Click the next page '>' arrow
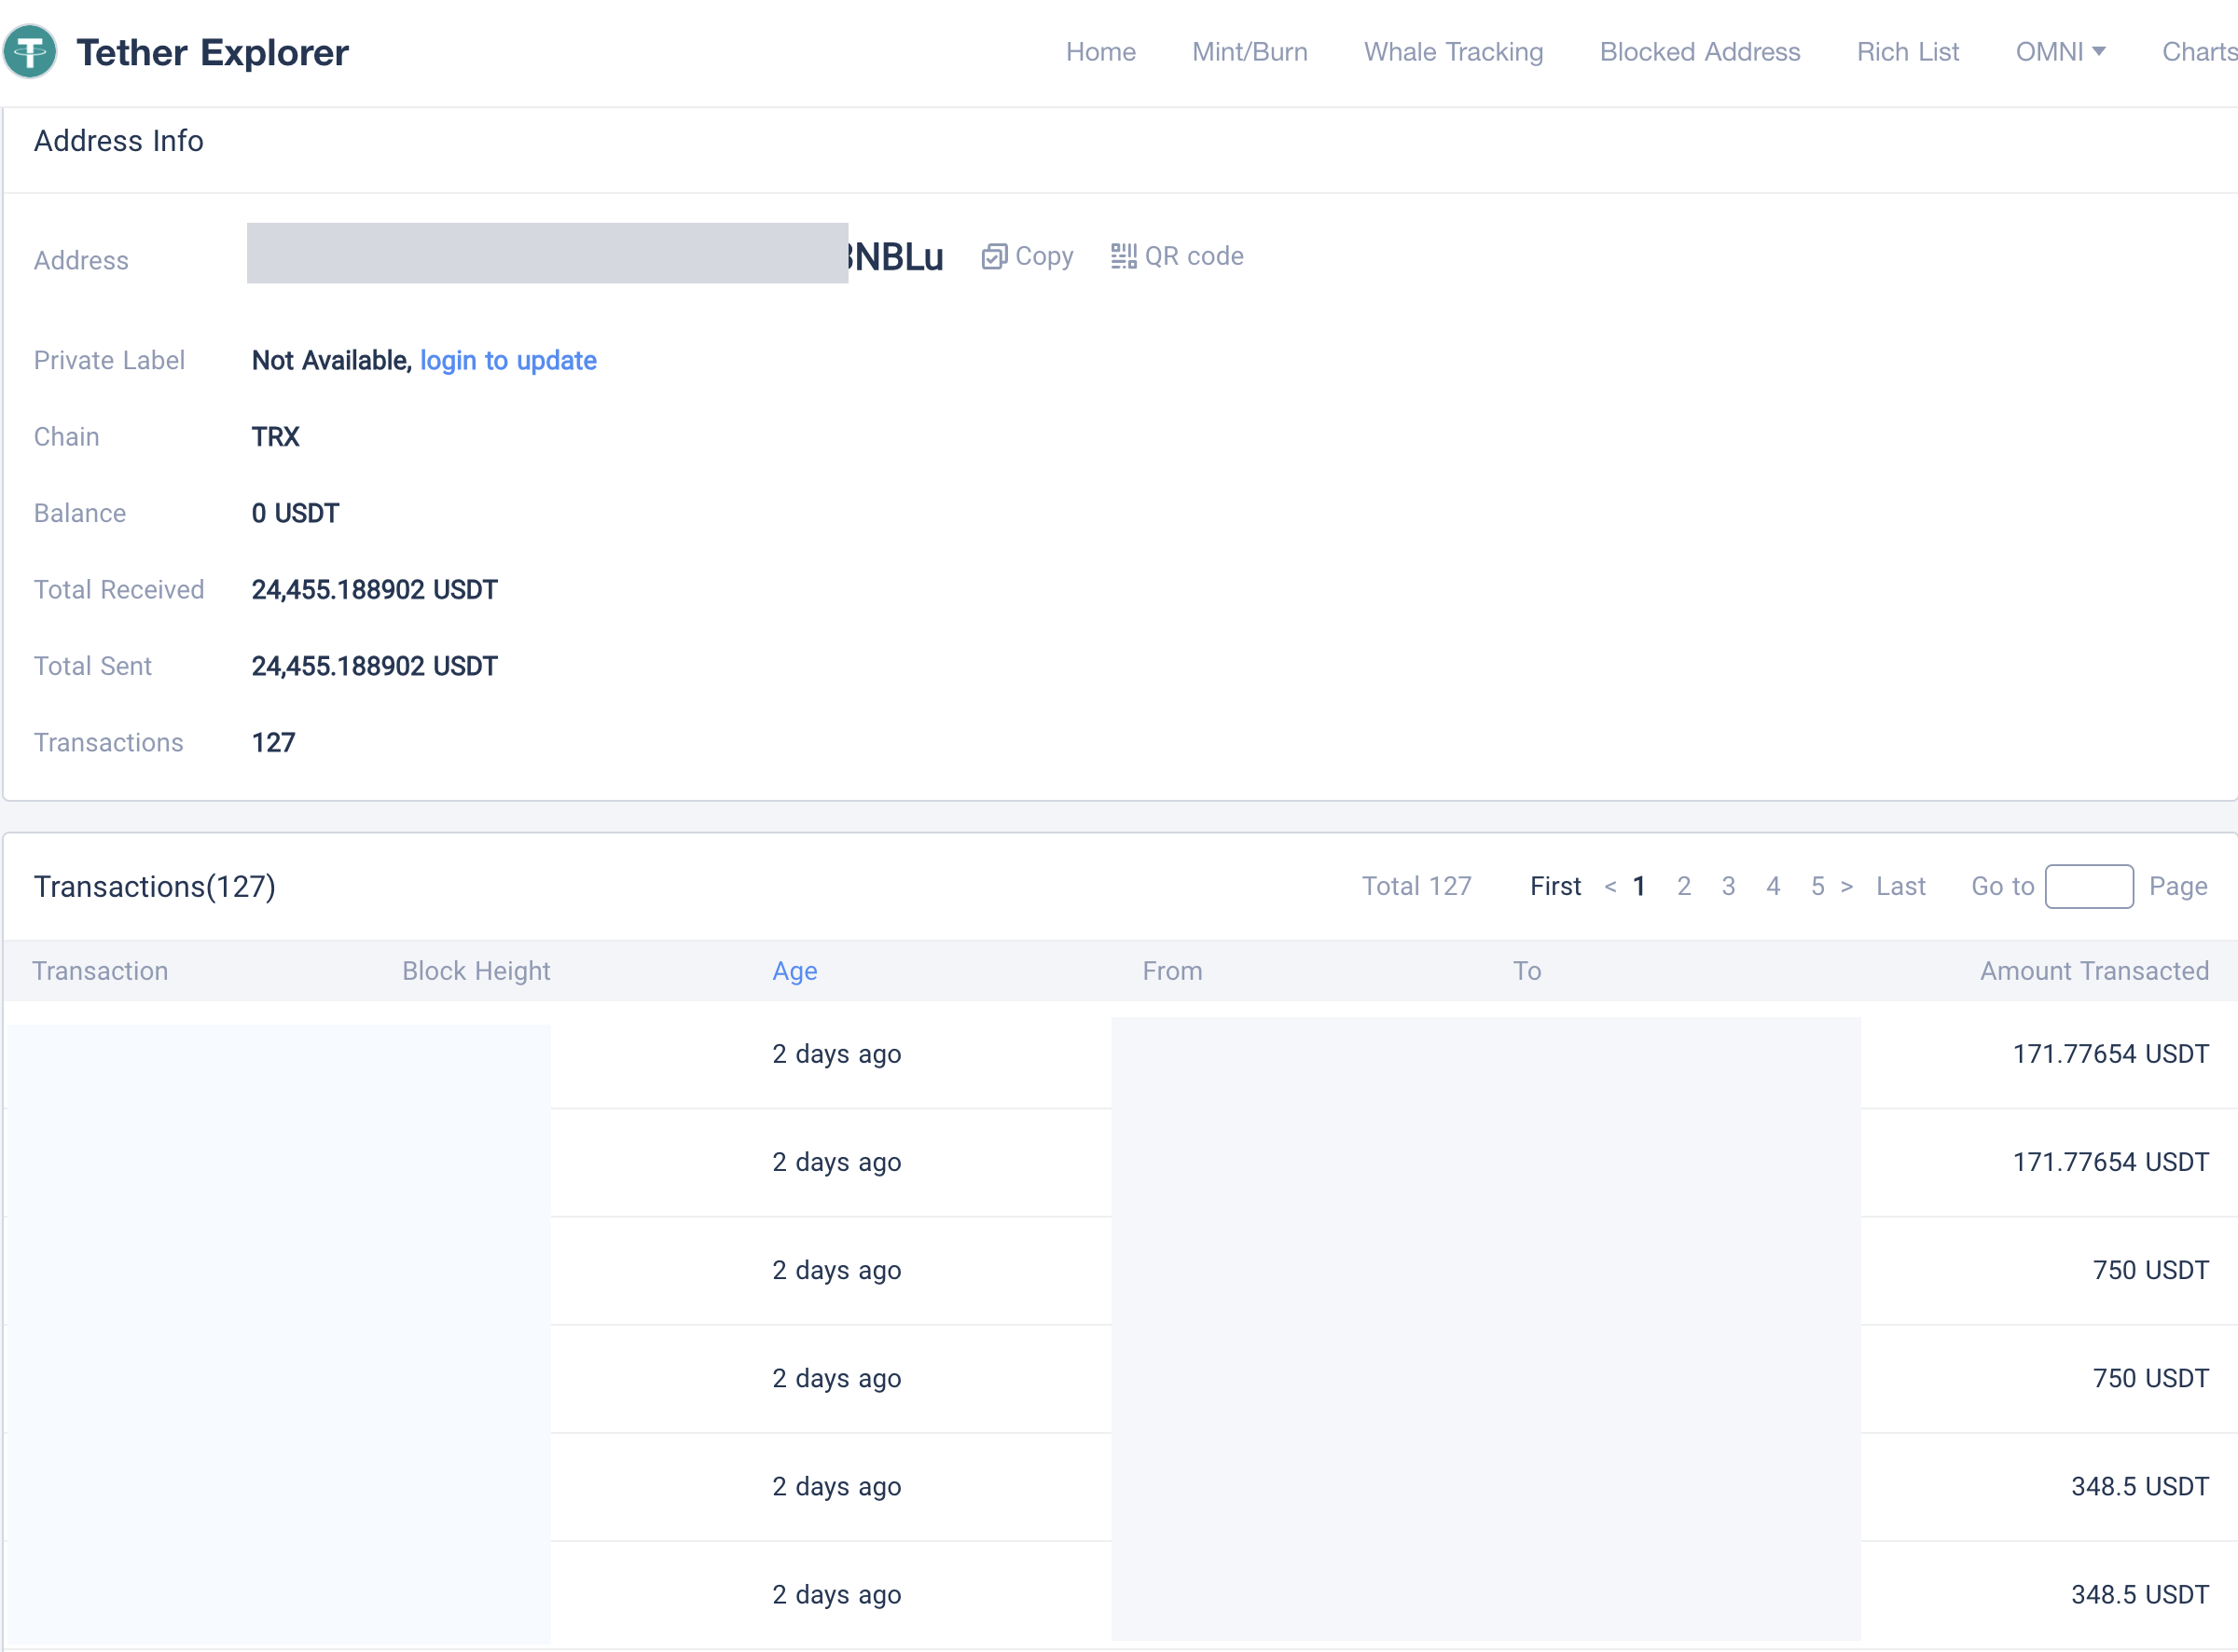This screenshot has width=2238, height=1652. tap(1846, 887)
